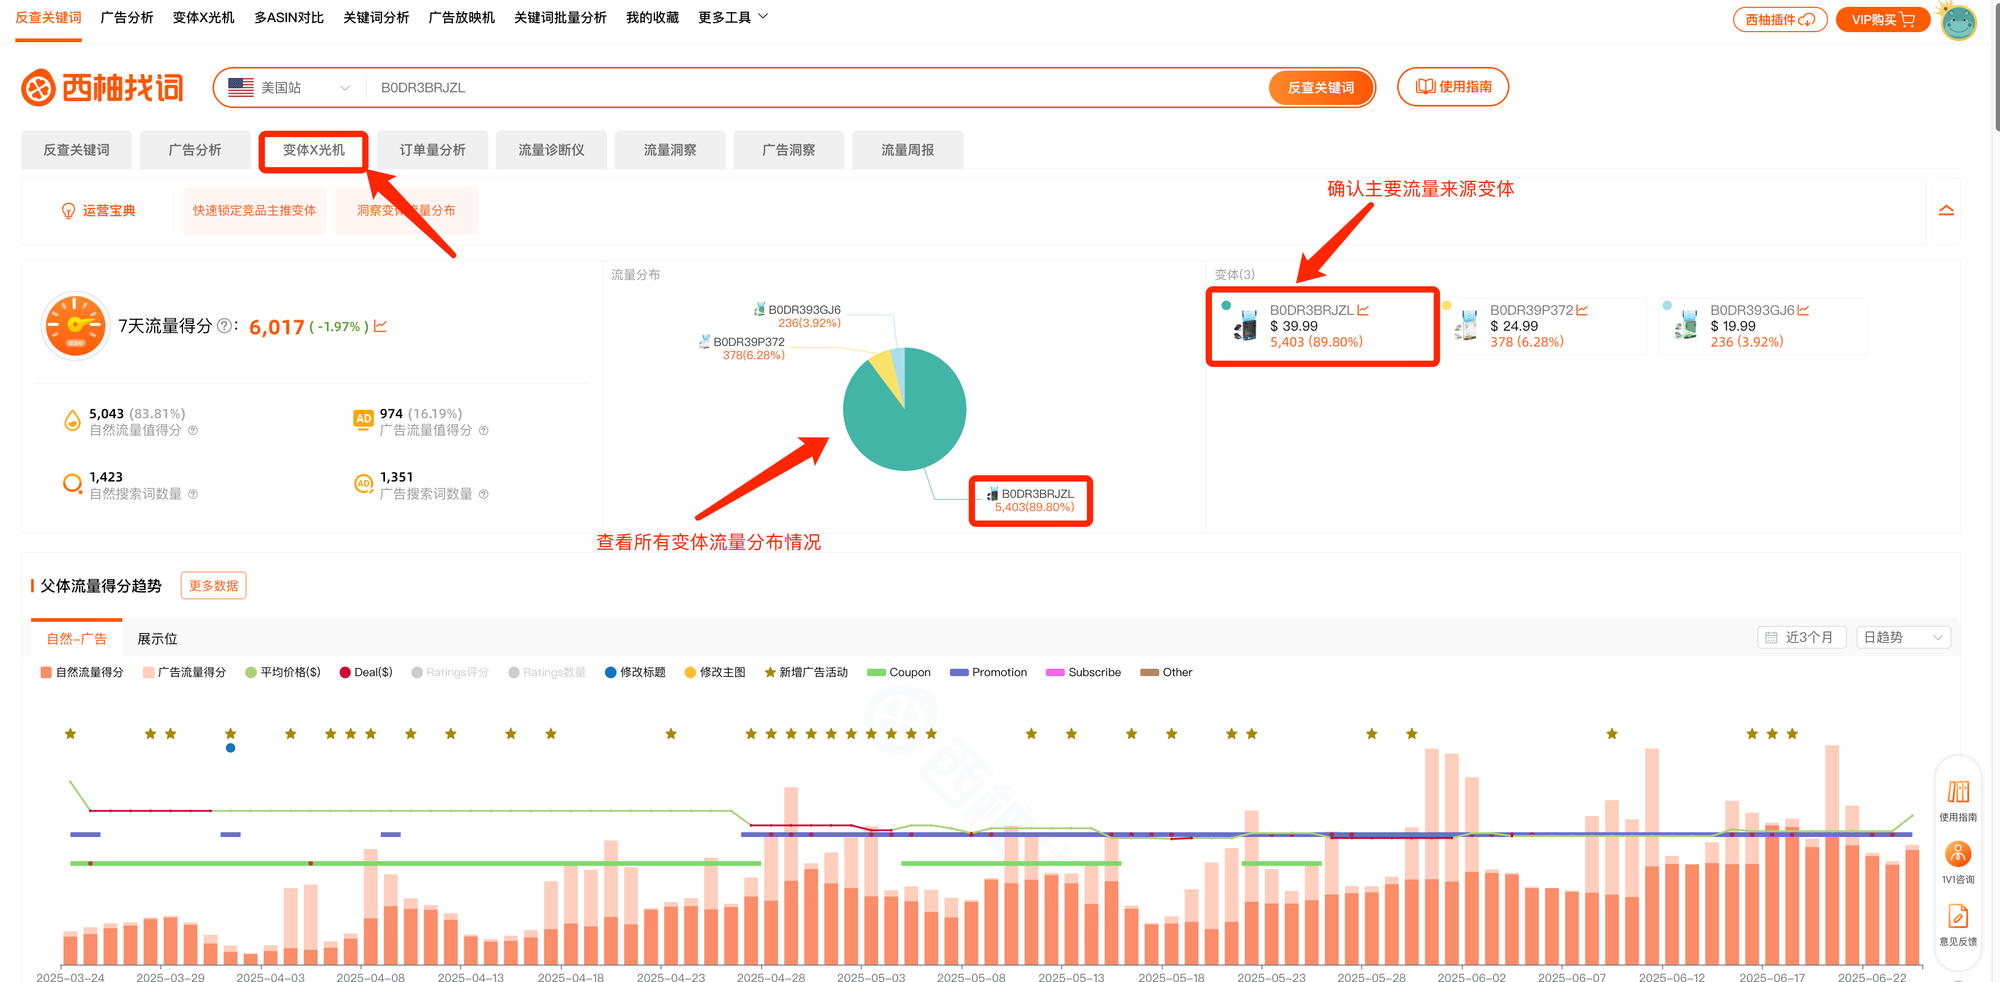The height and width of the screenshot is (982, 2000).
Task: Toggle the 广告流量得分 legend series
Action: pos(184,672)
